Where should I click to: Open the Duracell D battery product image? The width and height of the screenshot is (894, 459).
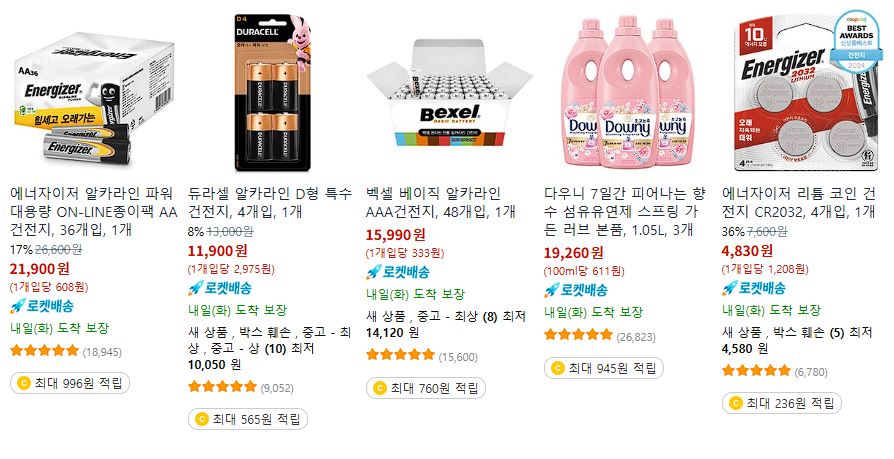point(272,93)
